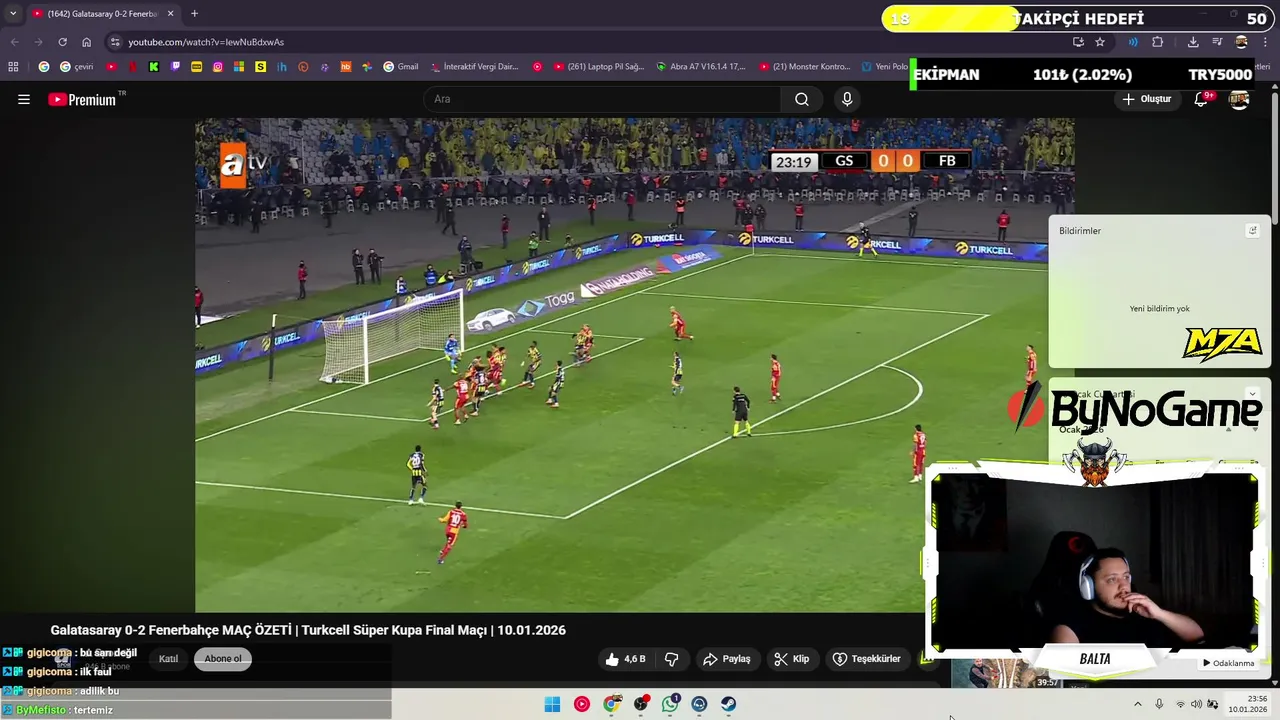
Task: Show hidden system tray icons
Action: pos(1137,704)
